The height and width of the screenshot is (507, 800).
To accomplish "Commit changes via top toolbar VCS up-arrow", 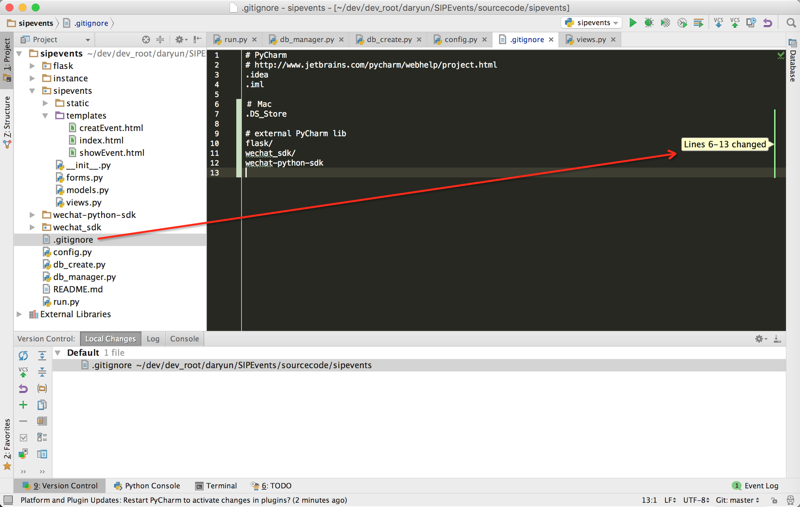I will click(735, 22).
